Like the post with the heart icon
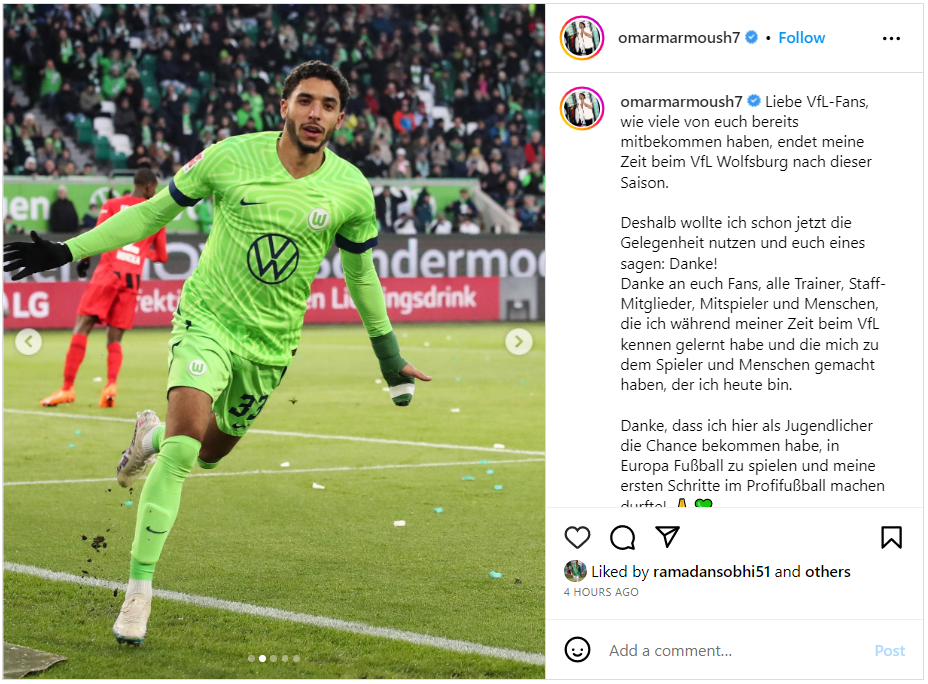Image resolution: width=928 pixels, height=684 pixels. coord(577,537)
